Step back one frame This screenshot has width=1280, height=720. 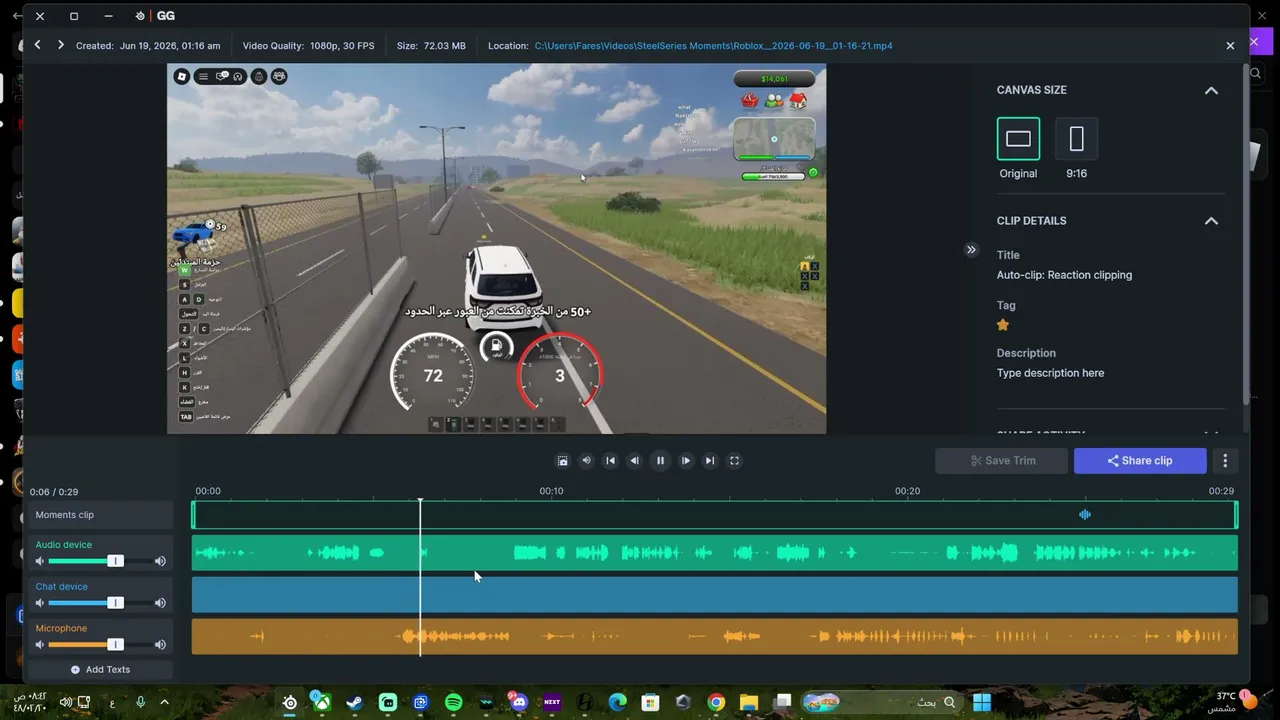tap(634, 461)
